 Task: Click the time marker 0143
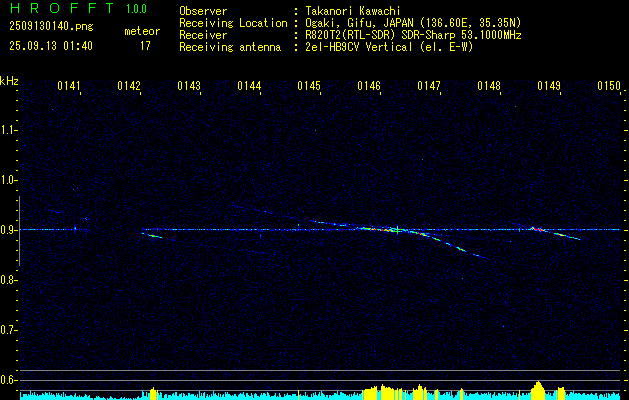point(189,86)
